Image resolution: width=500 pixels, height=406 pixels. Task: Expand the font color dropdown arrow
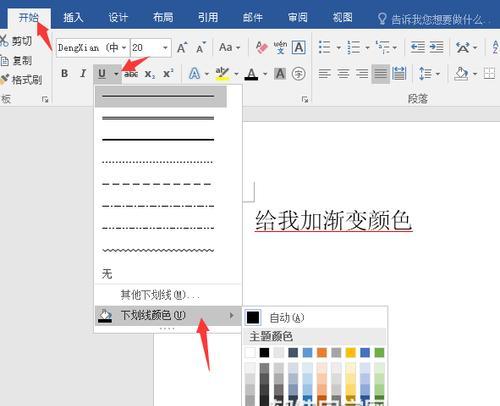tap(265, 74)
